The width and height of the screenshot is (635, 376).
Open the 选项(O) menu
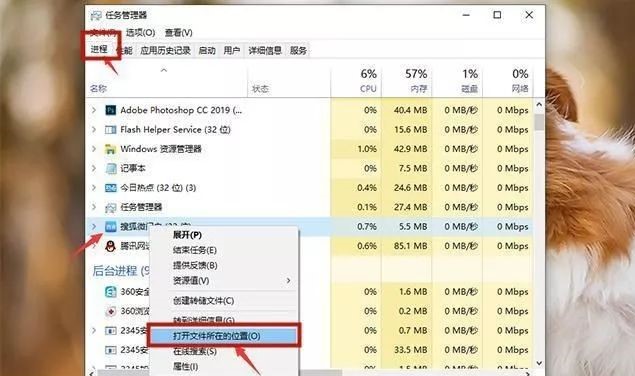140,32
